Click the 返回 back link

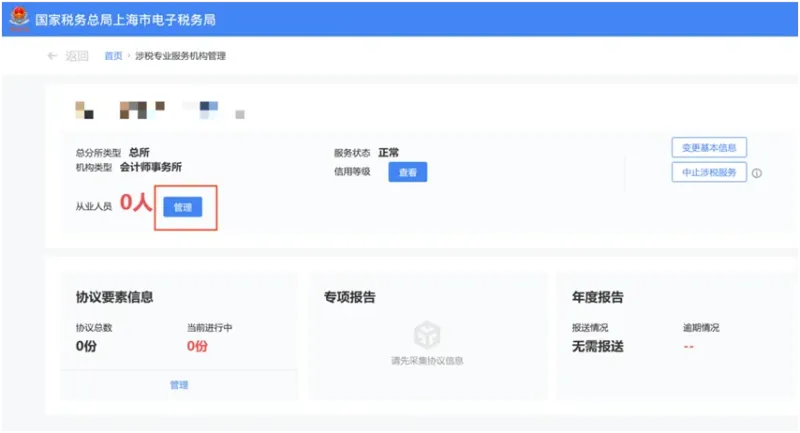pyautogui.click(x=77, y=56)
